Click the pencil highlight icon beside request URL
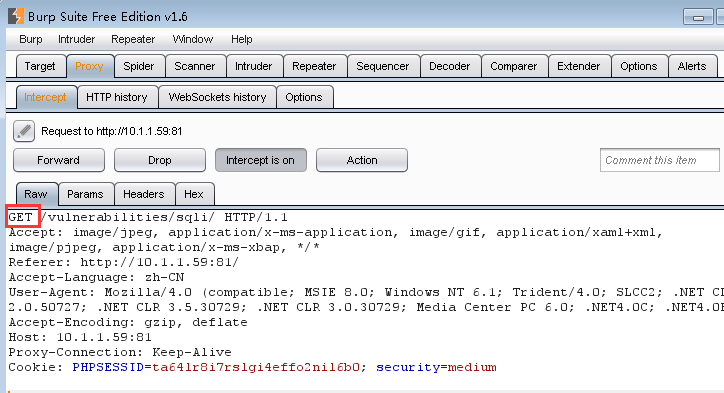Screen dimensions: 724x393 click(24, 131)
